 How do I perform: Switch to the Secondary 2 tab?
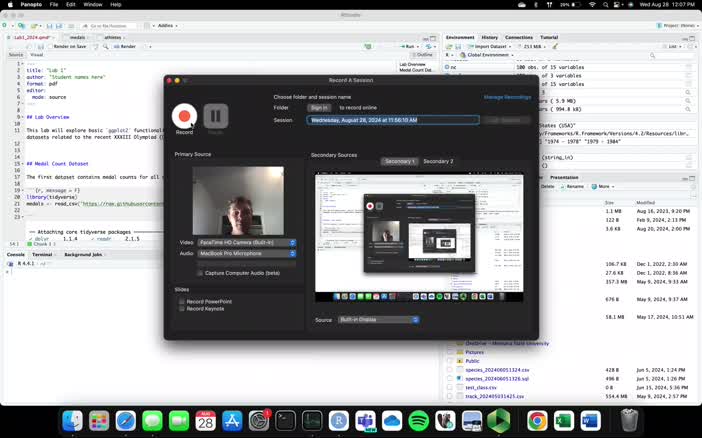pyautogui.click(x=438, y=161)
